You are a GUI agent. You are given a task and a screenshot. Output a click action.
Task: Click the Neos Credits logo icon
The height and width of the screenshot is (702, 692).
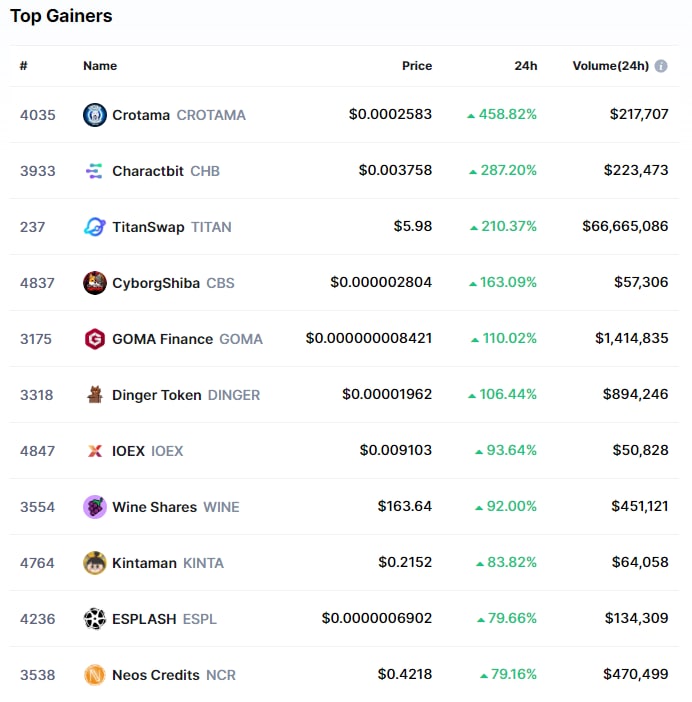coord(94,675)
